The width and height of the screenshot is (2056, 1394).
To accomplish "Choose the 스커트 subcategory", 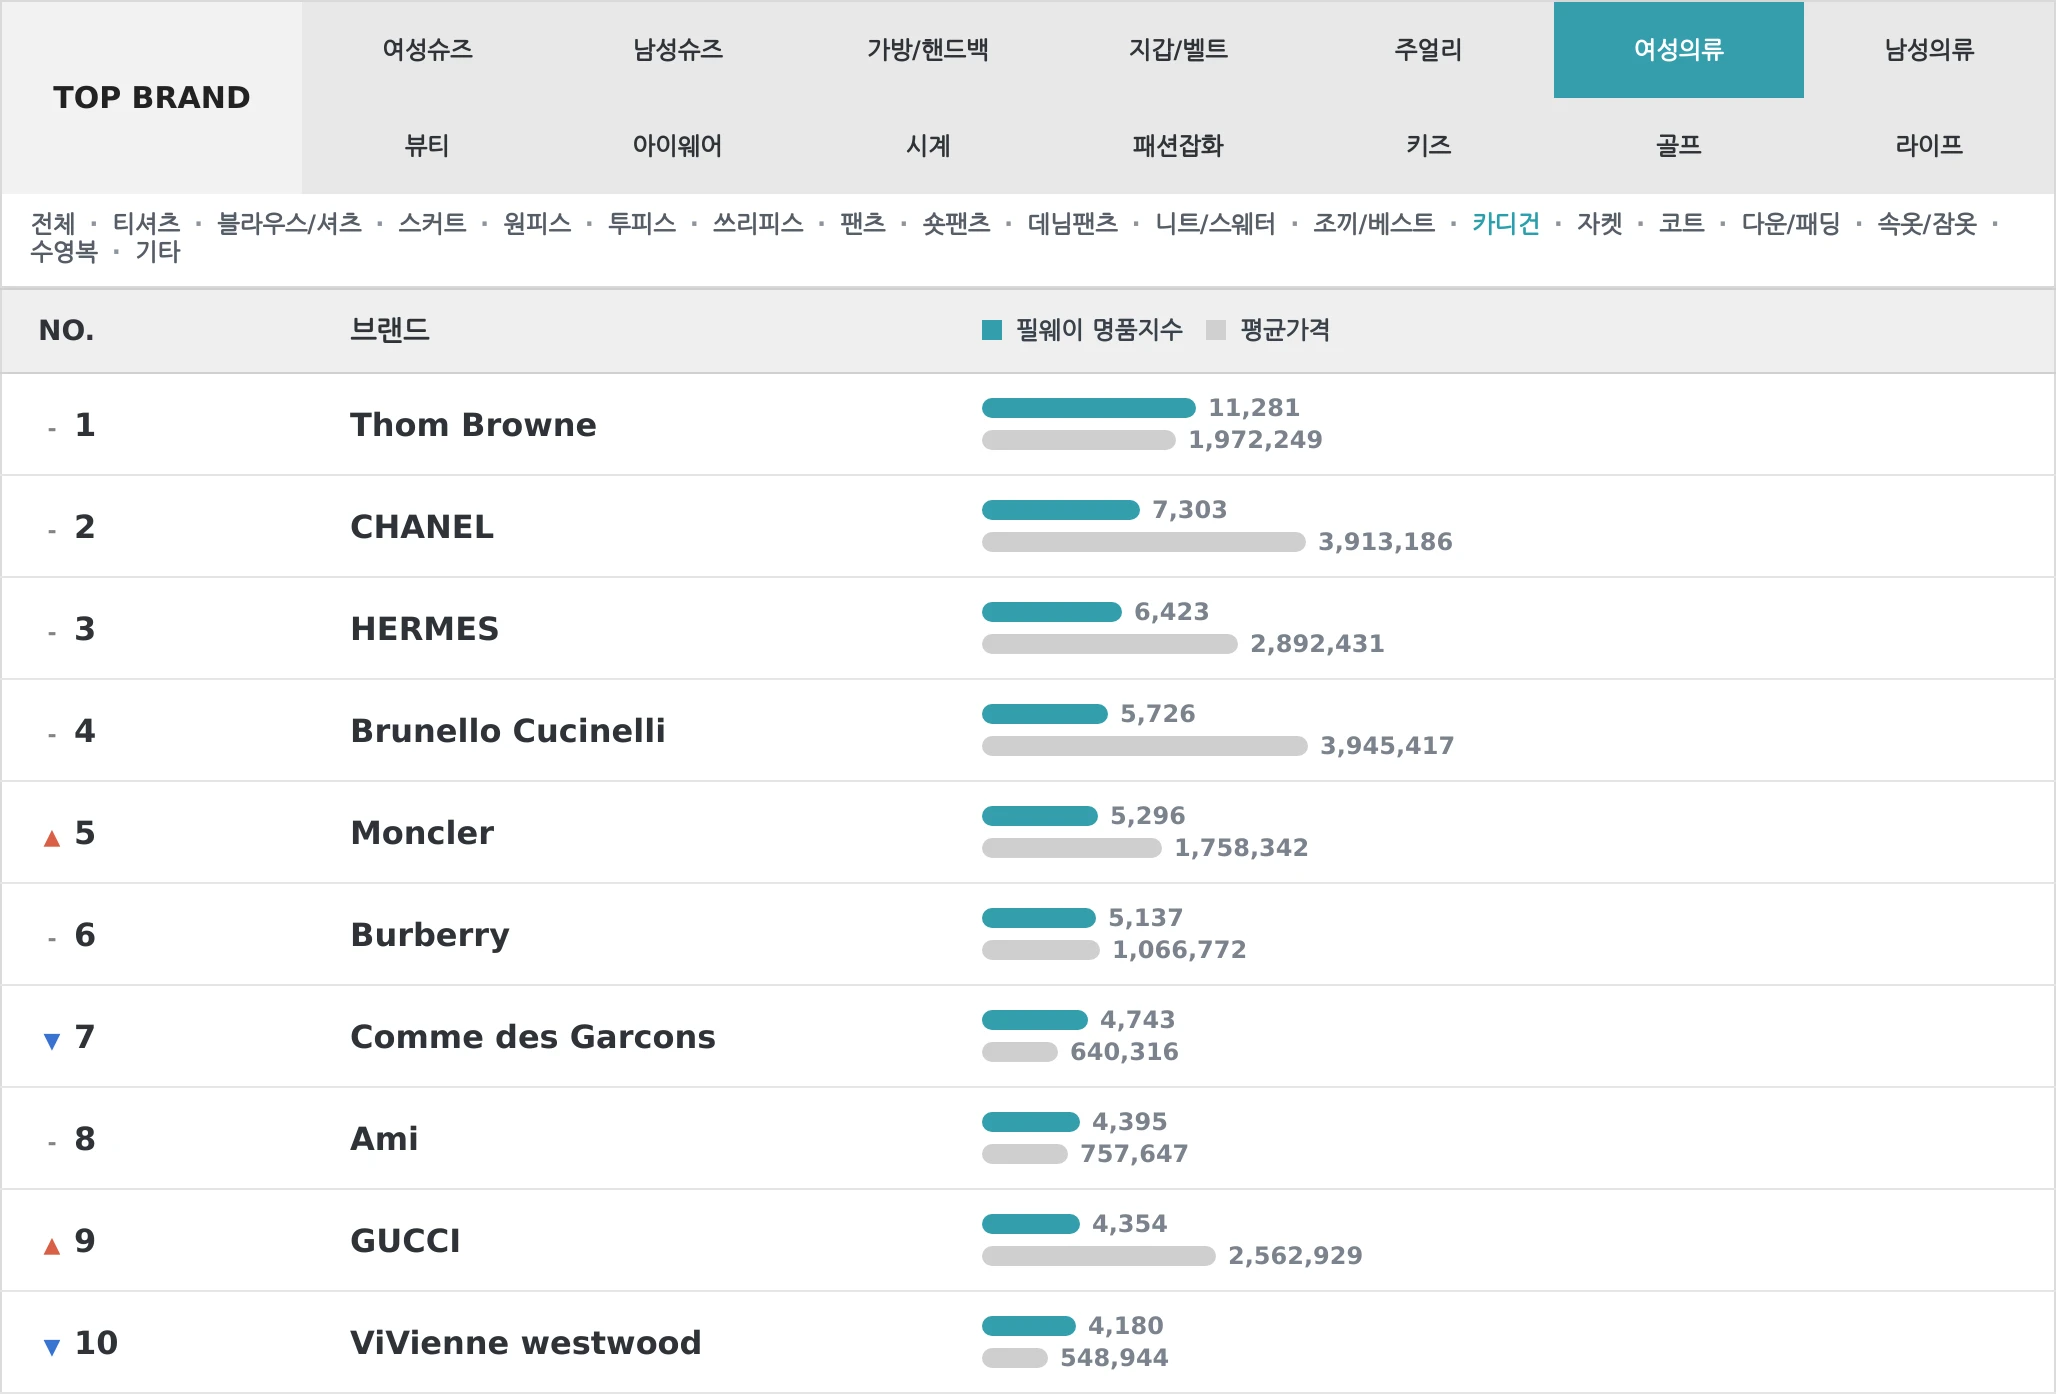I will [432, 223].
